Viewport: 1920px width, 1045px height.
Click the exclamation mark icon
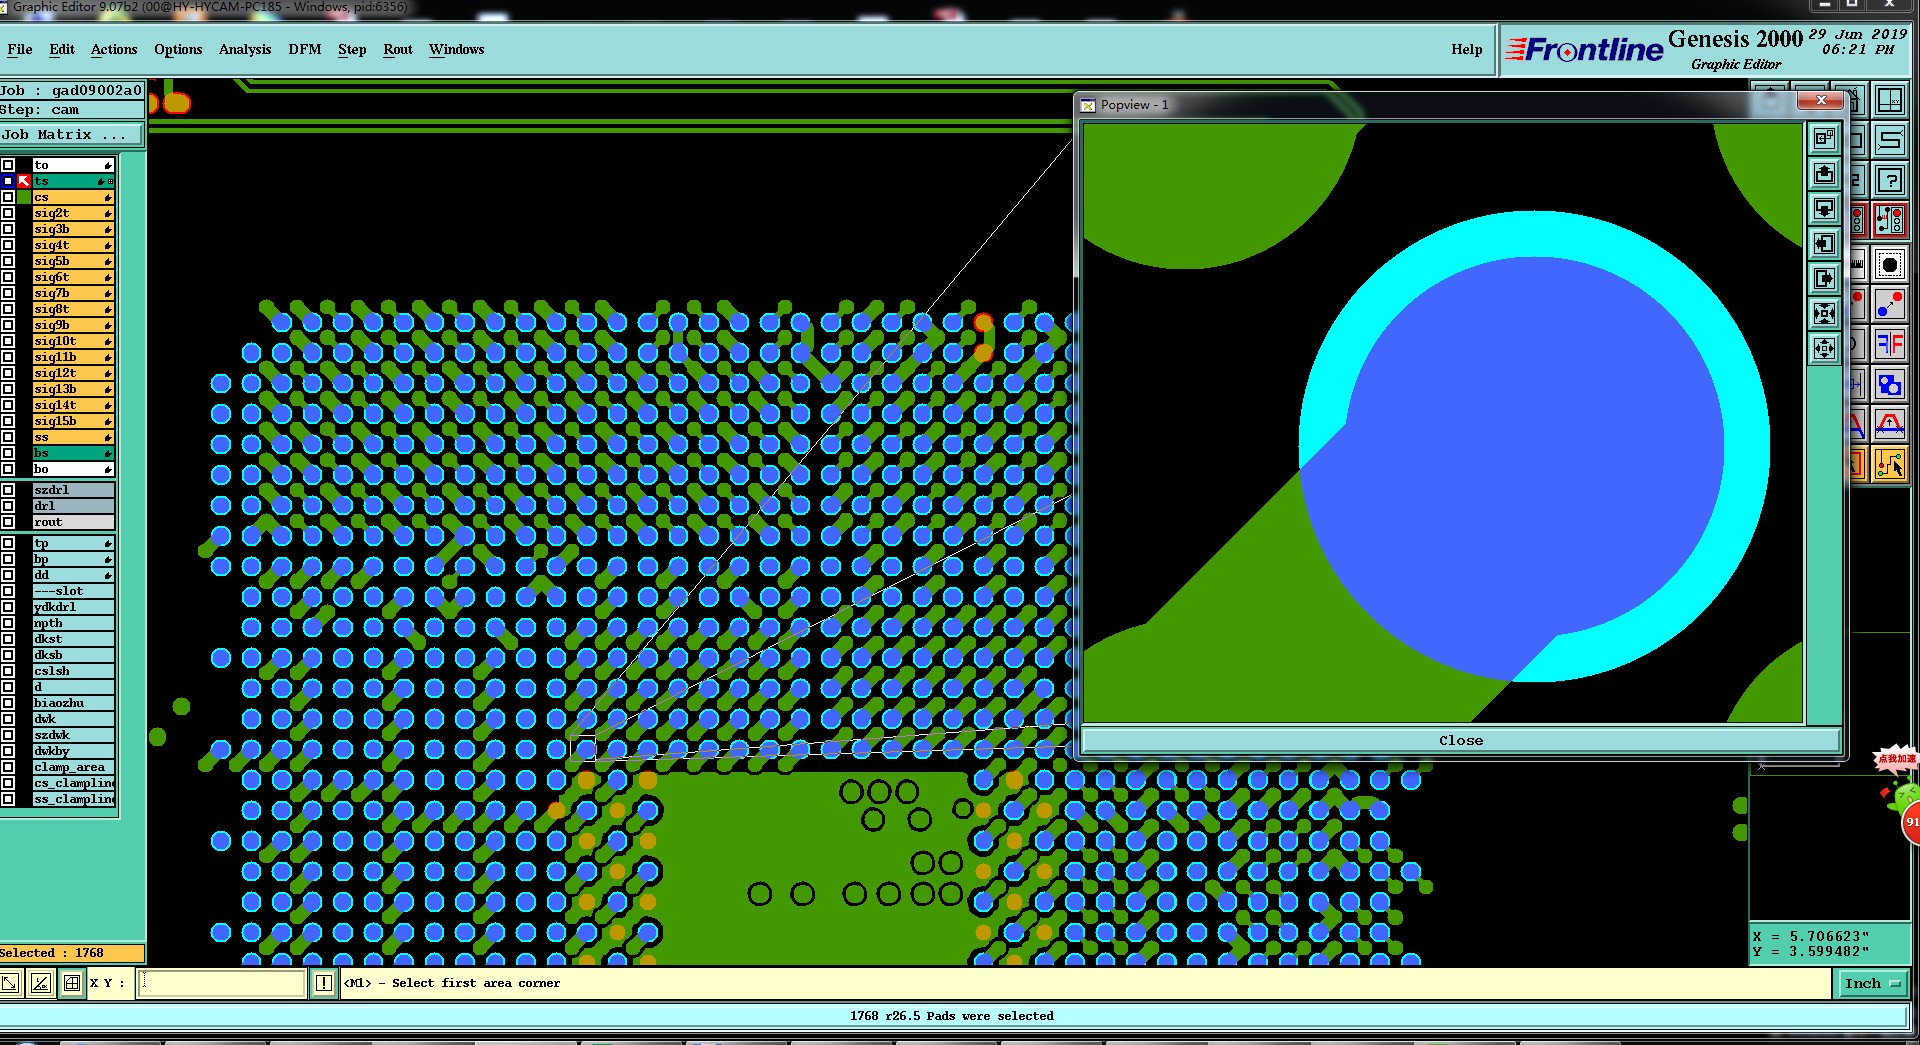click(324, 983)
